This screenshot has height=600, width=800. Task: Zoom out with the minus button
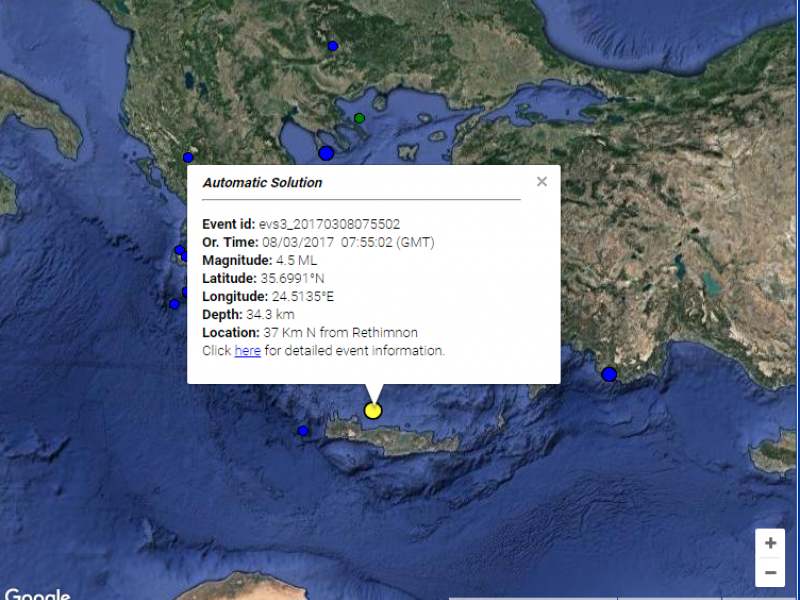[x=770, y=573]
